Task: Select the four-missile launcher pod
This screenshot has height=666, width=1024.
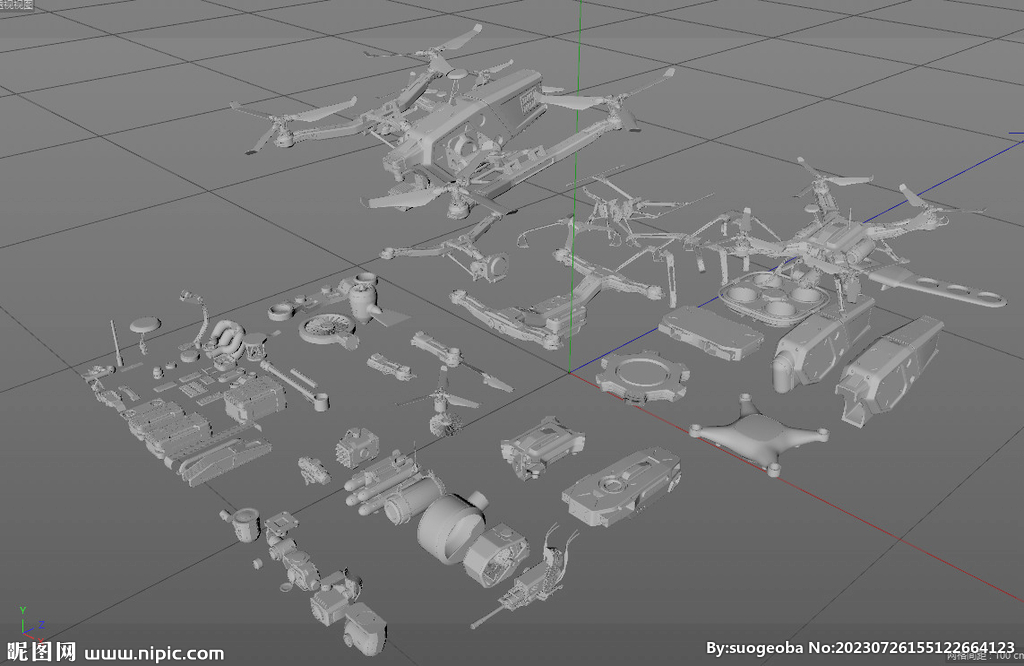Action: (x=382, y=482)
